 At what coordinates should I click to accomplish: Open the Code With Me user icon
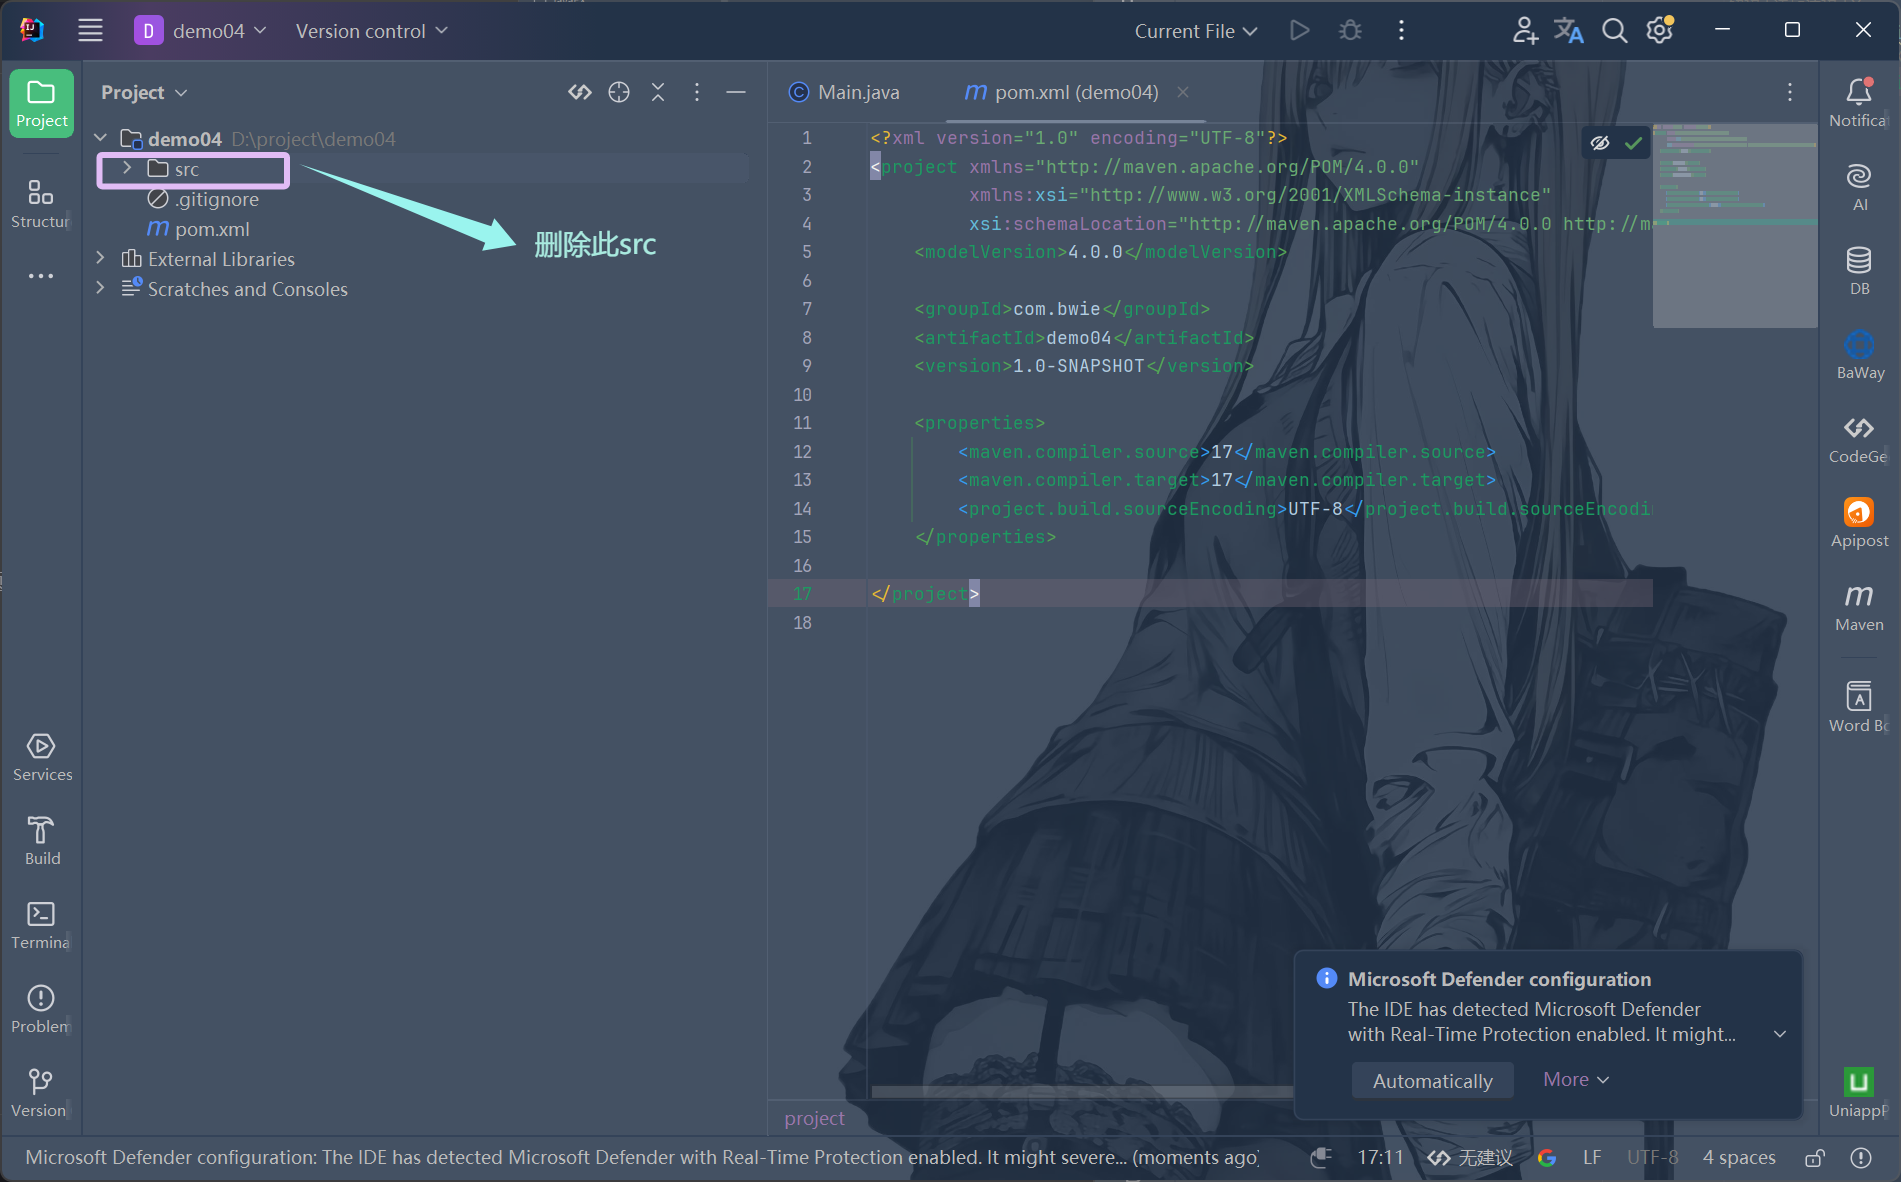point(1524,30)
